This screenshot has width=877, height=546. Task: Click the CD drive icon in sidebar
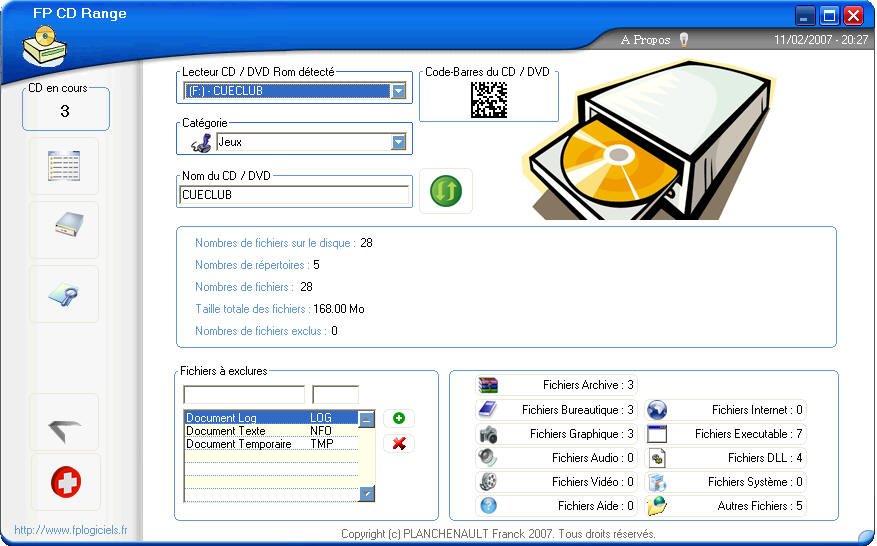point(65,230)
